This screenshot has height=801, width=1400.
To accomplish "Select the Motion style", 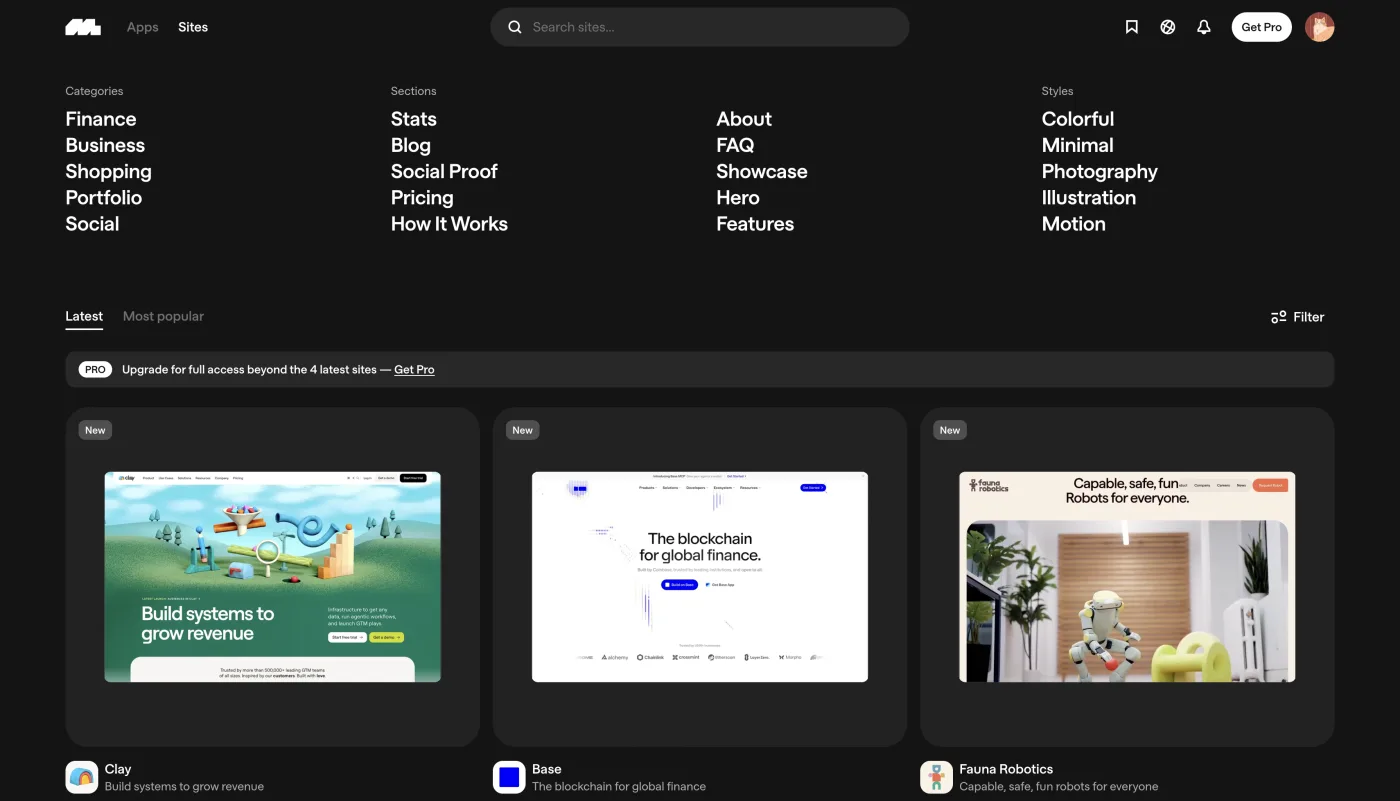I will (x=1074, y=224).
